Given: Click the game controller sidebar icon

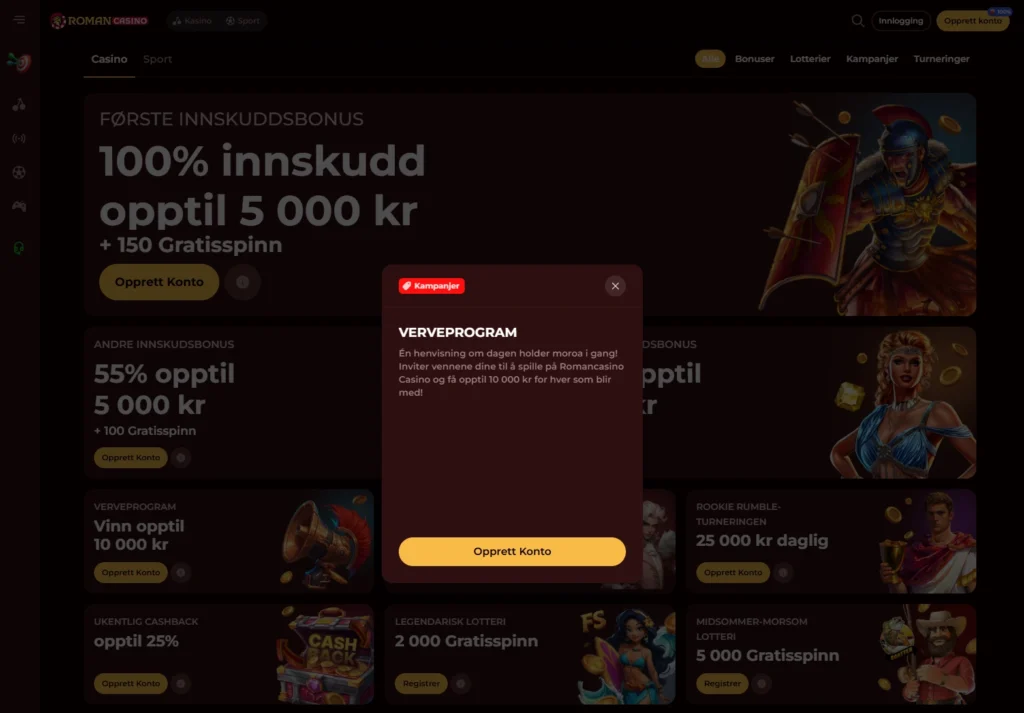Looking at the screenshot, I should click(19, 206).
